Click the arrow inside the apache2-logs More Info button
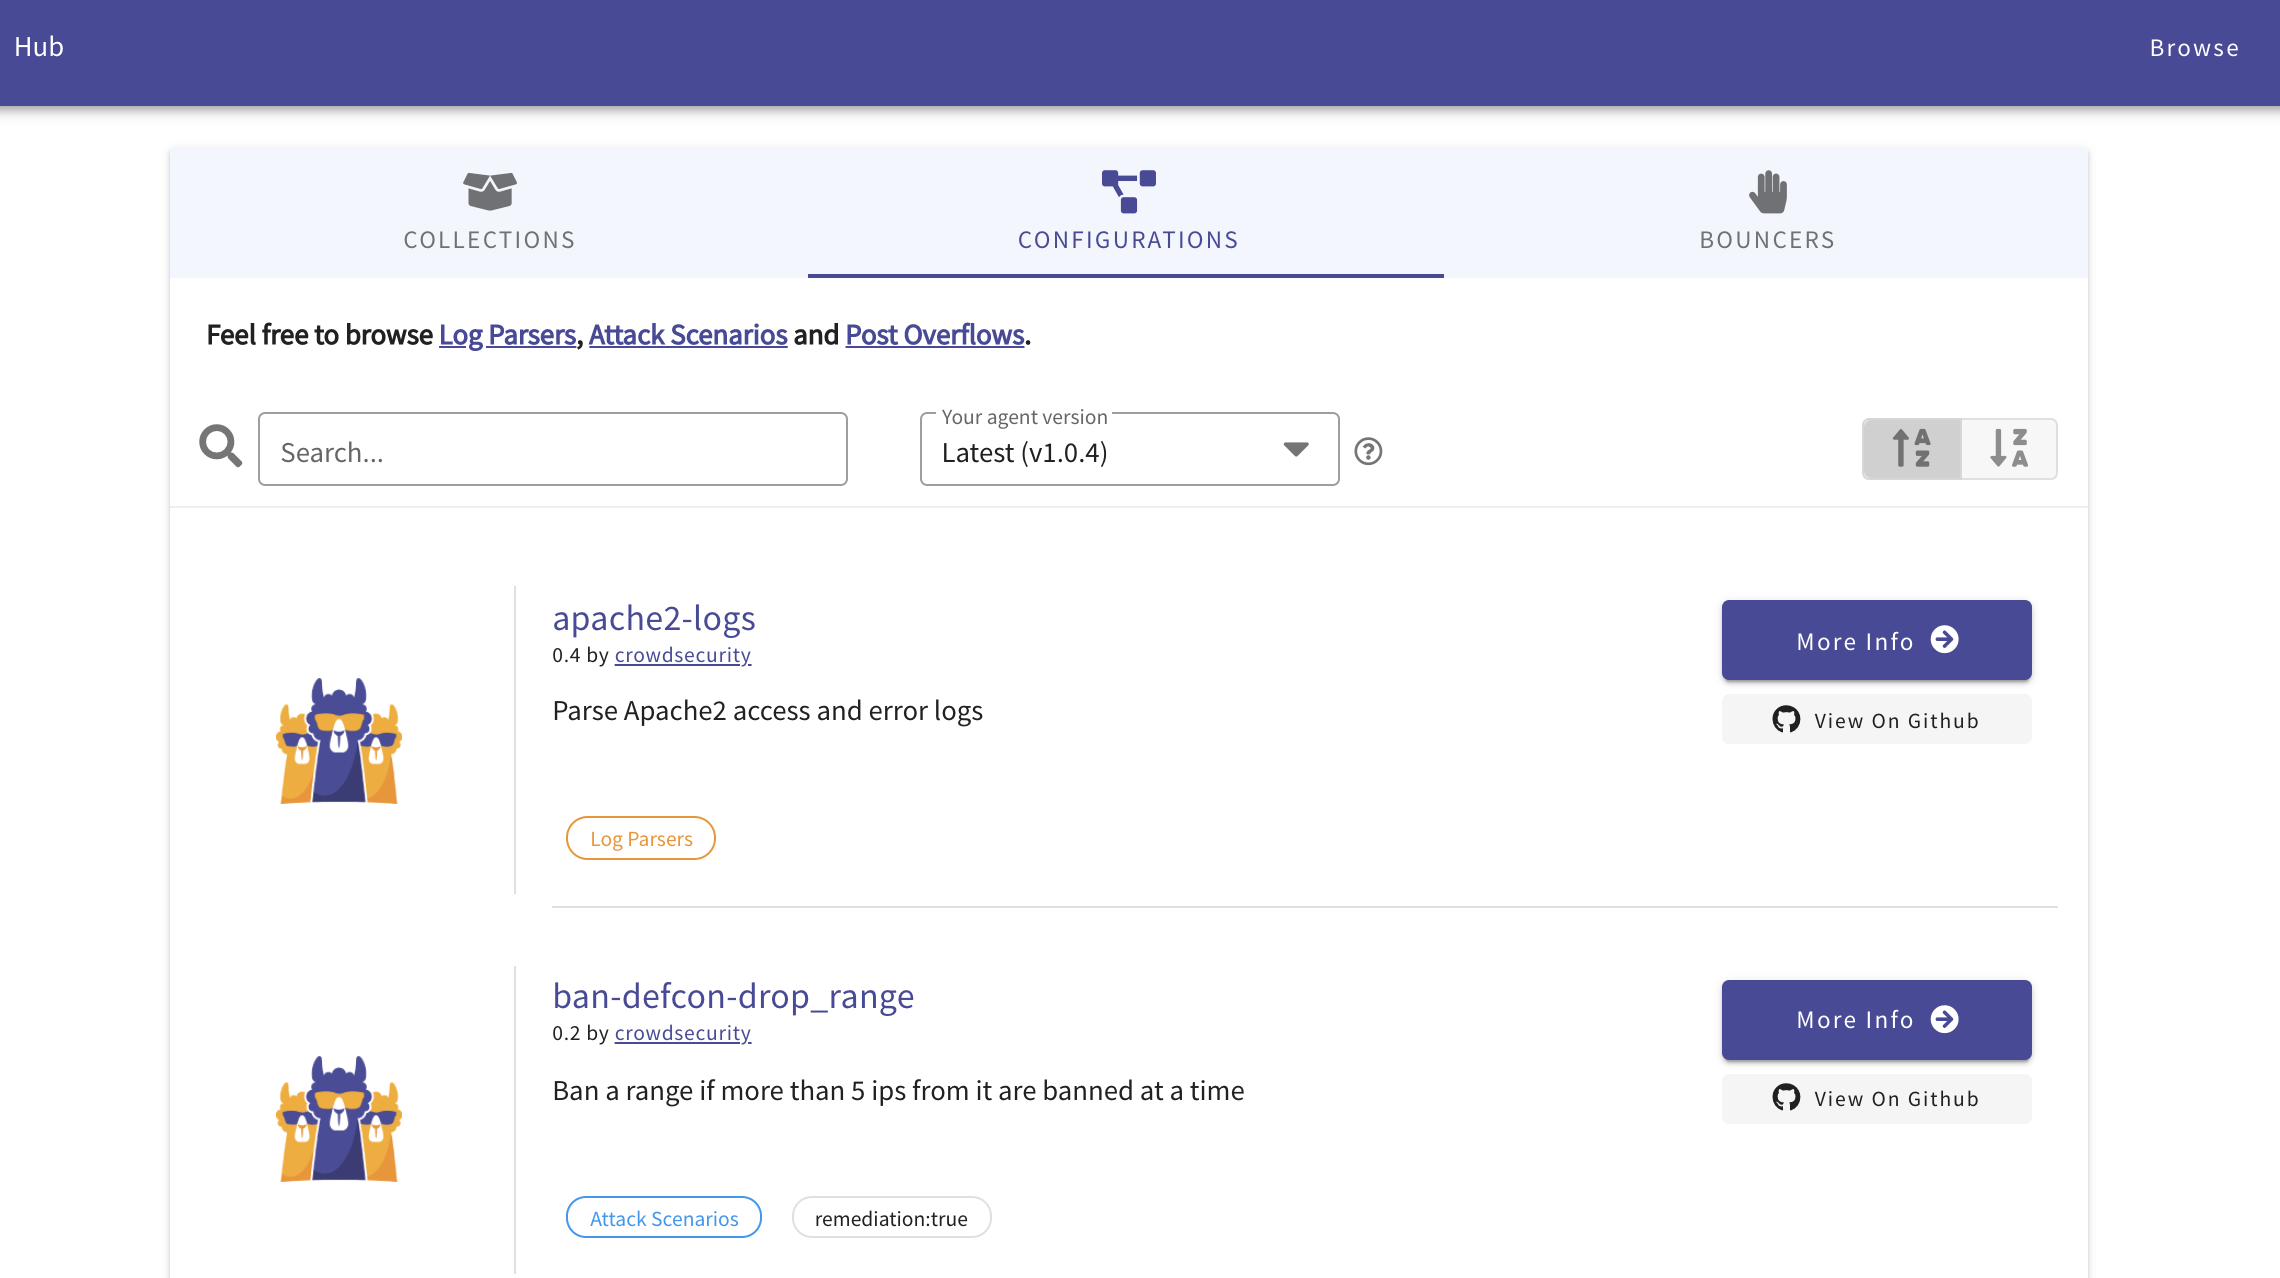The height and width of the screenshot is (1278, 2280). (1944, 640)
